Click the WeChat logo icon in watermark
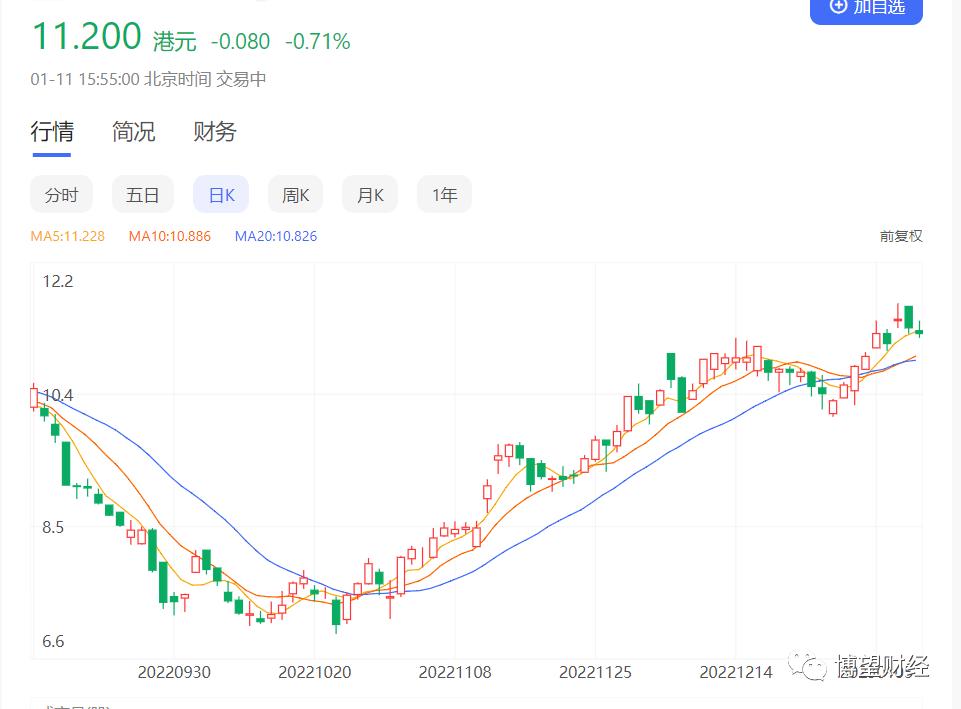The width and height of the screenshot is (961, 709). coord(808,667)
